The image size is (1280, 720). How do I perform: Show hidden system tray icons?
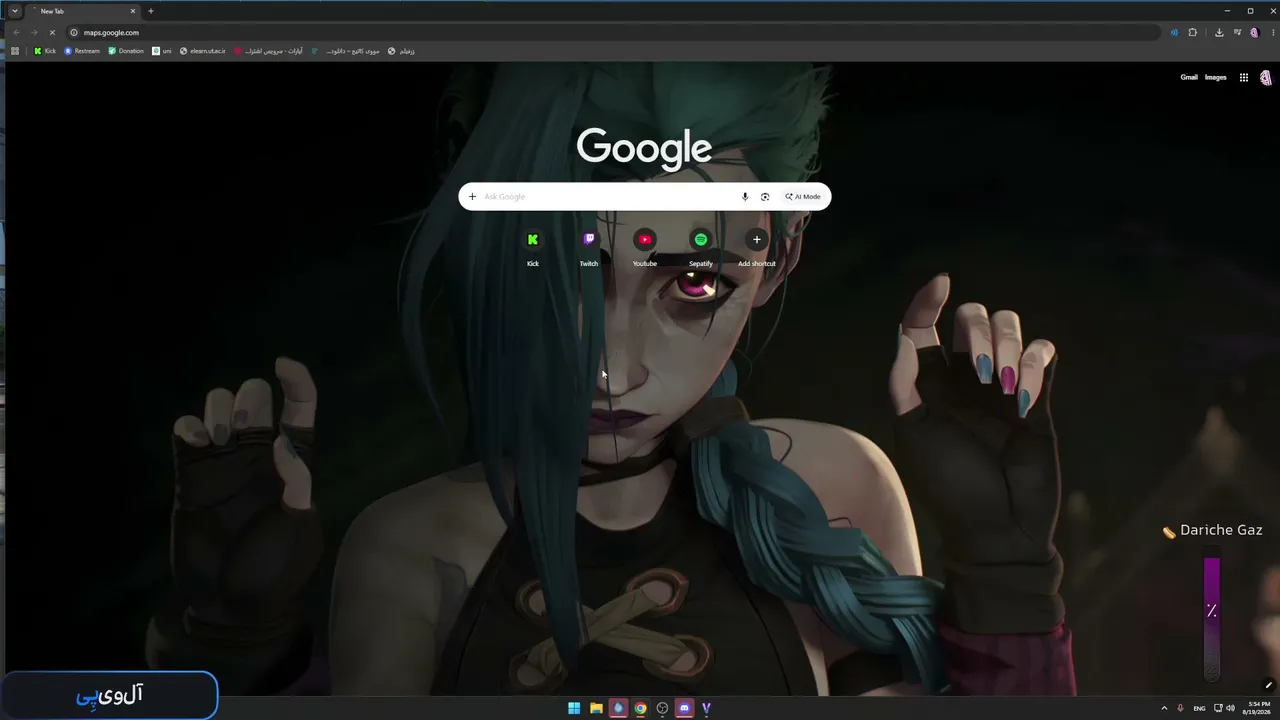pyautogui.click(x=1164, y=708)
